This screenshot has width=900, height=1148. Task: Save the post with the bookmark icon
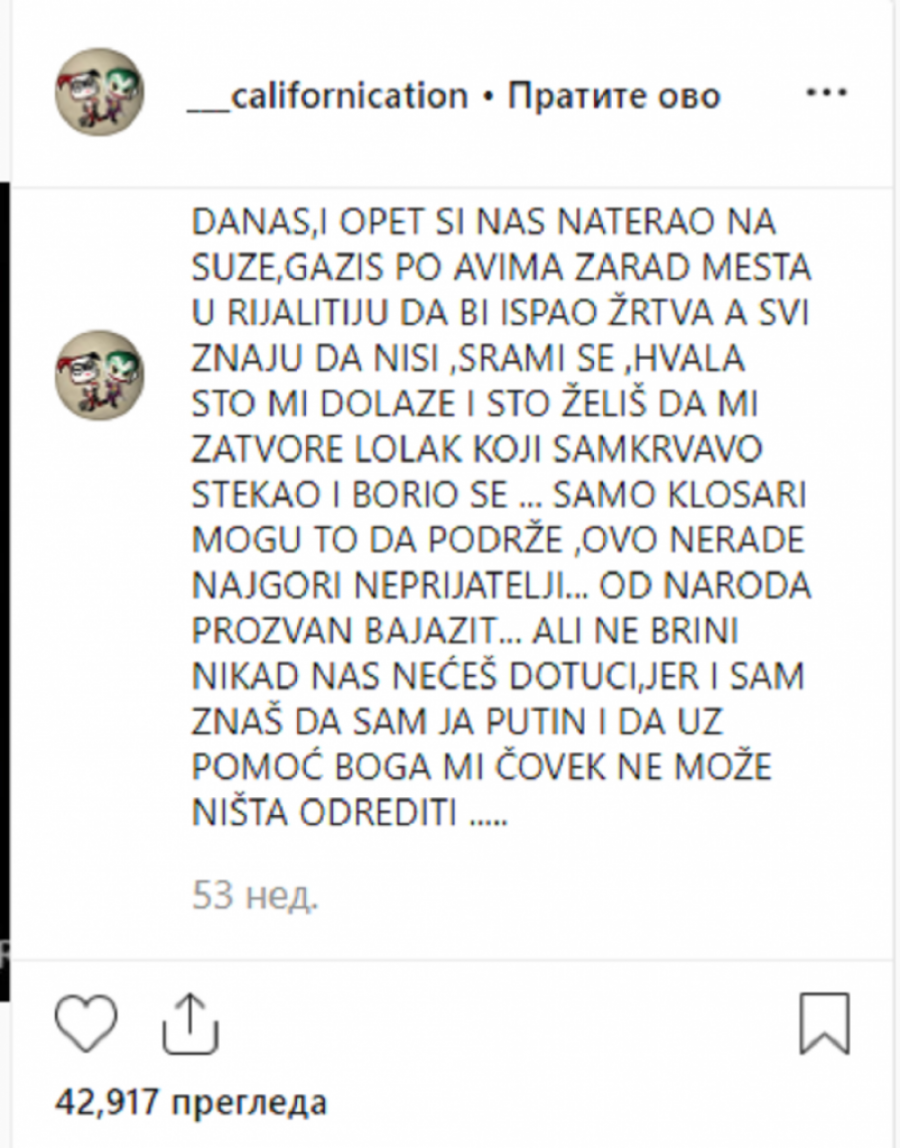pyautogui.click(x=825, y=1023)
